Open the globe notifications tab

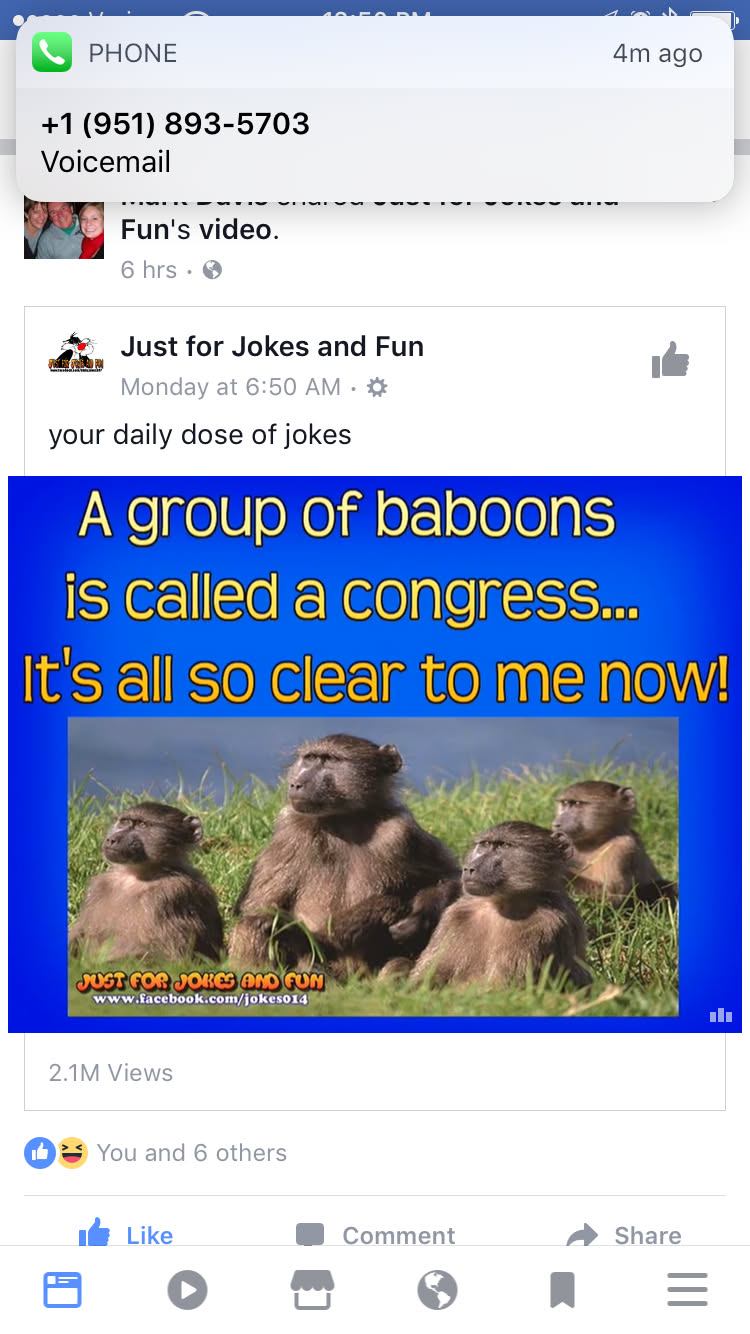437,1290
